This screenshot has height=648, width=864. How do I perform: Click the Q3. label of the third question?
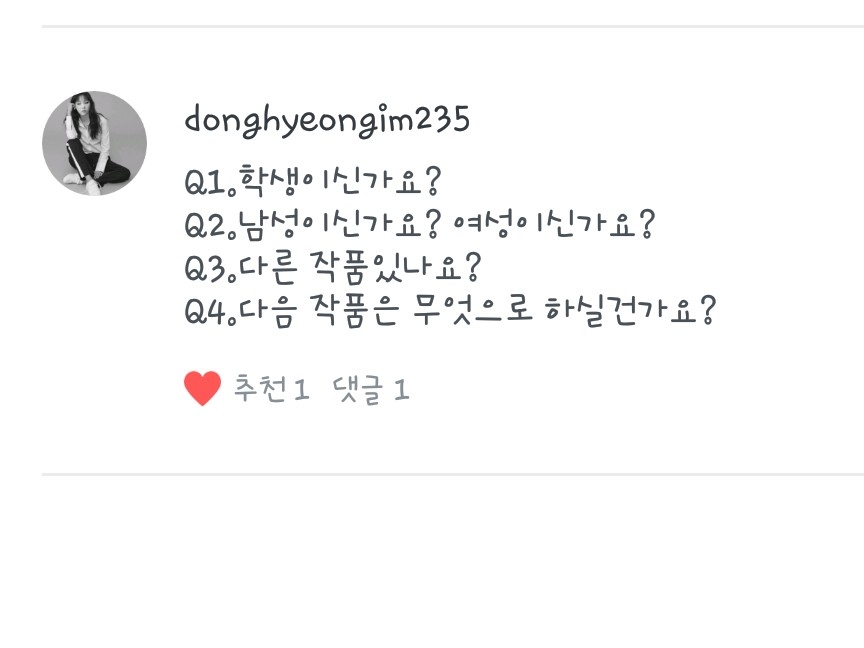point(210,269)
